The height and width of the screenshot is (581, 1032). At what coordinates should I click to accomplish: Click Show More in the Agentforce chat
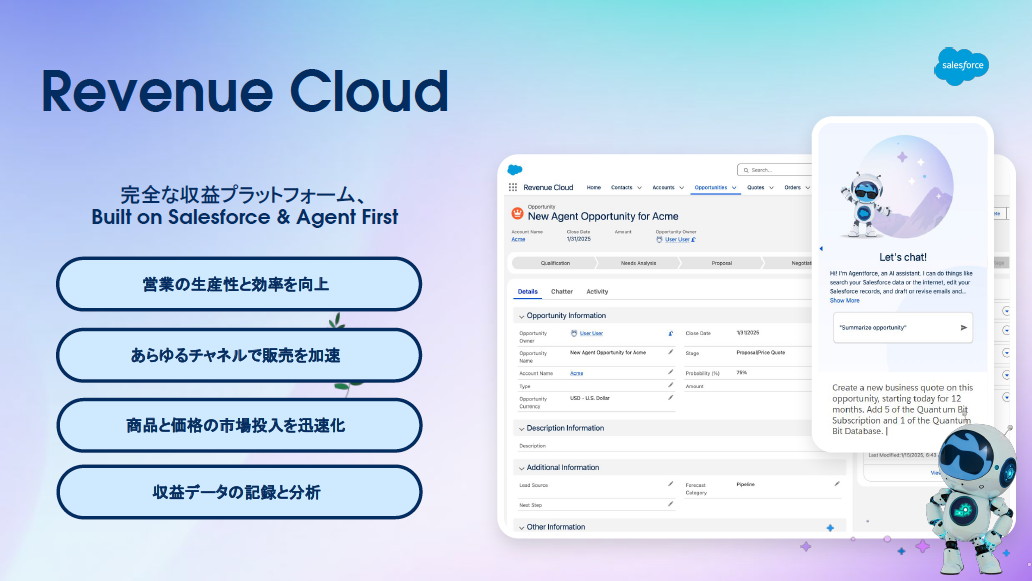(844, 301)
